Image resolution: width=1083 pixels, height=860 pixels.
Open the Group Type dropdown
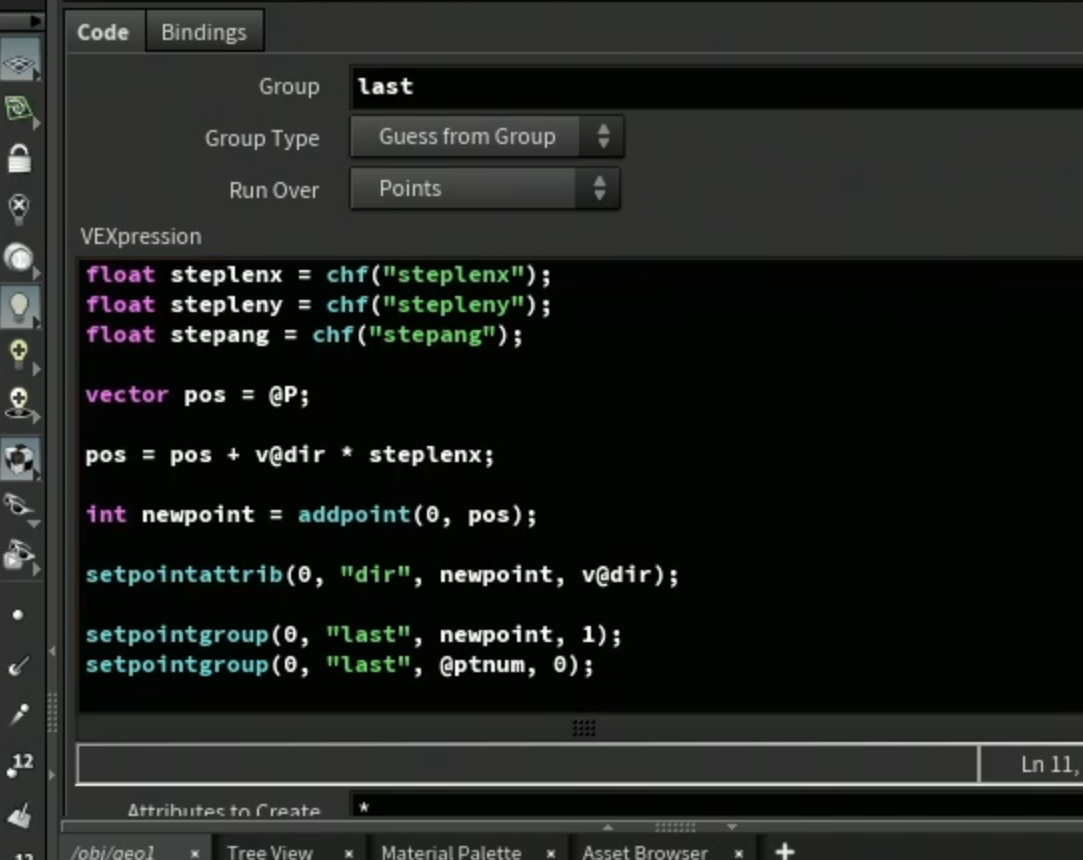click(487, 137)
